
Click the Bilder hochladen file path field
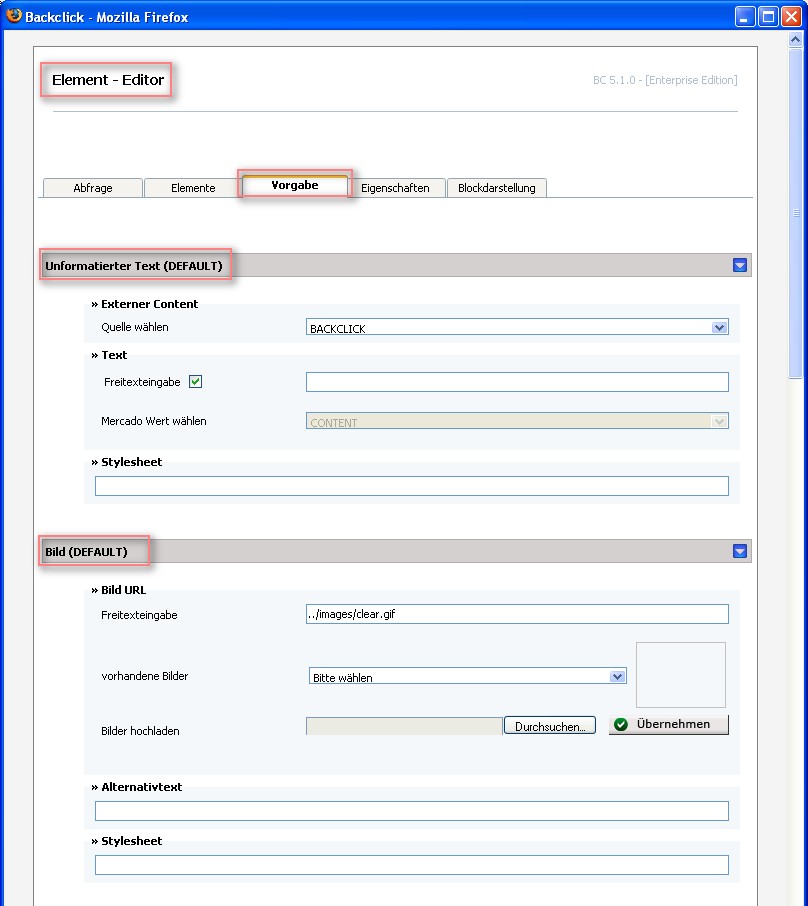pos(404,726)
